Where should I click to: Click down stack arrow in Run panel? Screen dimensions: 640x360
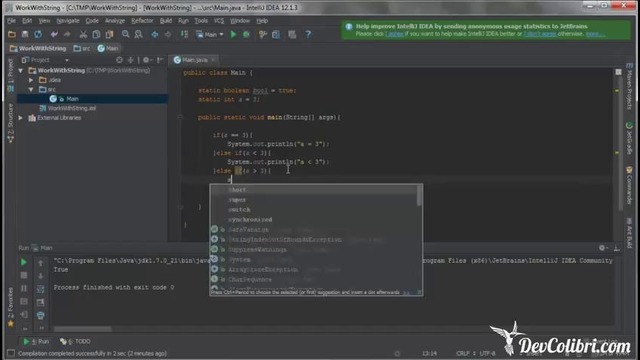[40, 276]
